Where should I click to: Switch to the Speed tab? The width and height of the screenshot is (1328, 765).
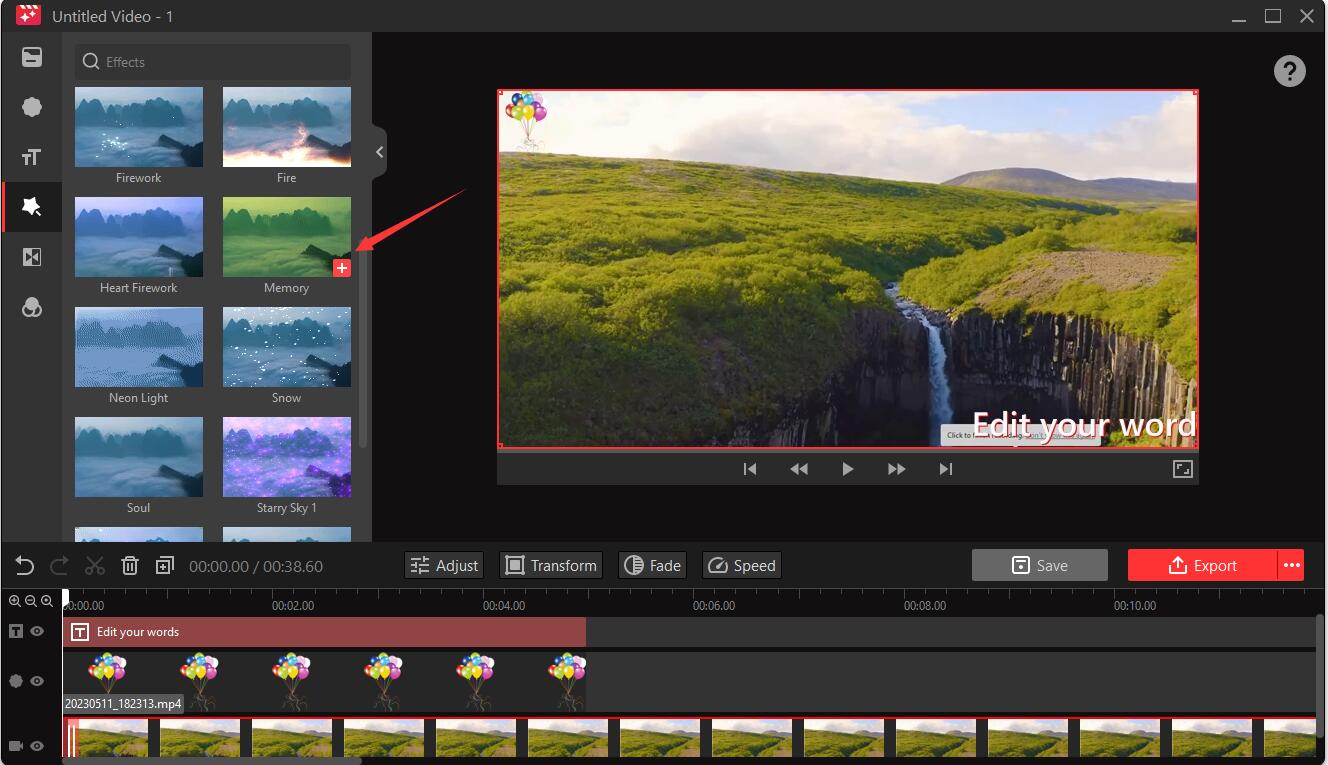[x=741, y=565]
